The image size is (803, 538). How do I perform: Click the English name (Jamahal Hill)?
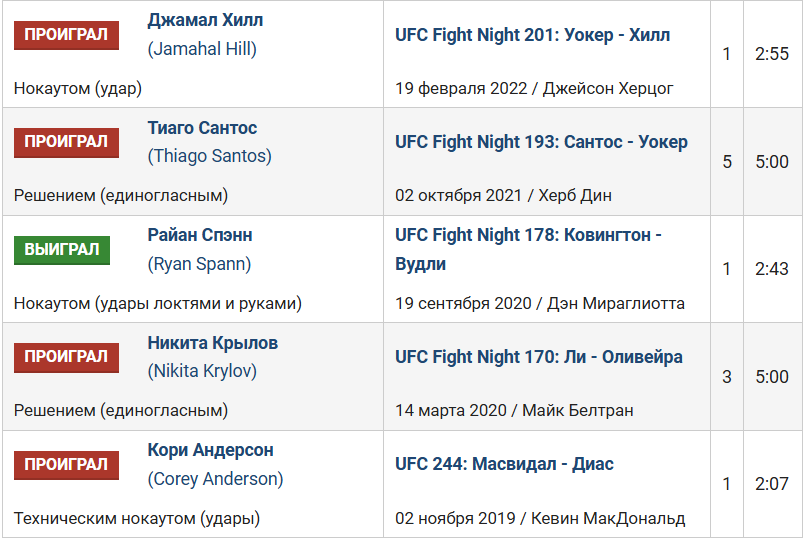click(202, 49)
